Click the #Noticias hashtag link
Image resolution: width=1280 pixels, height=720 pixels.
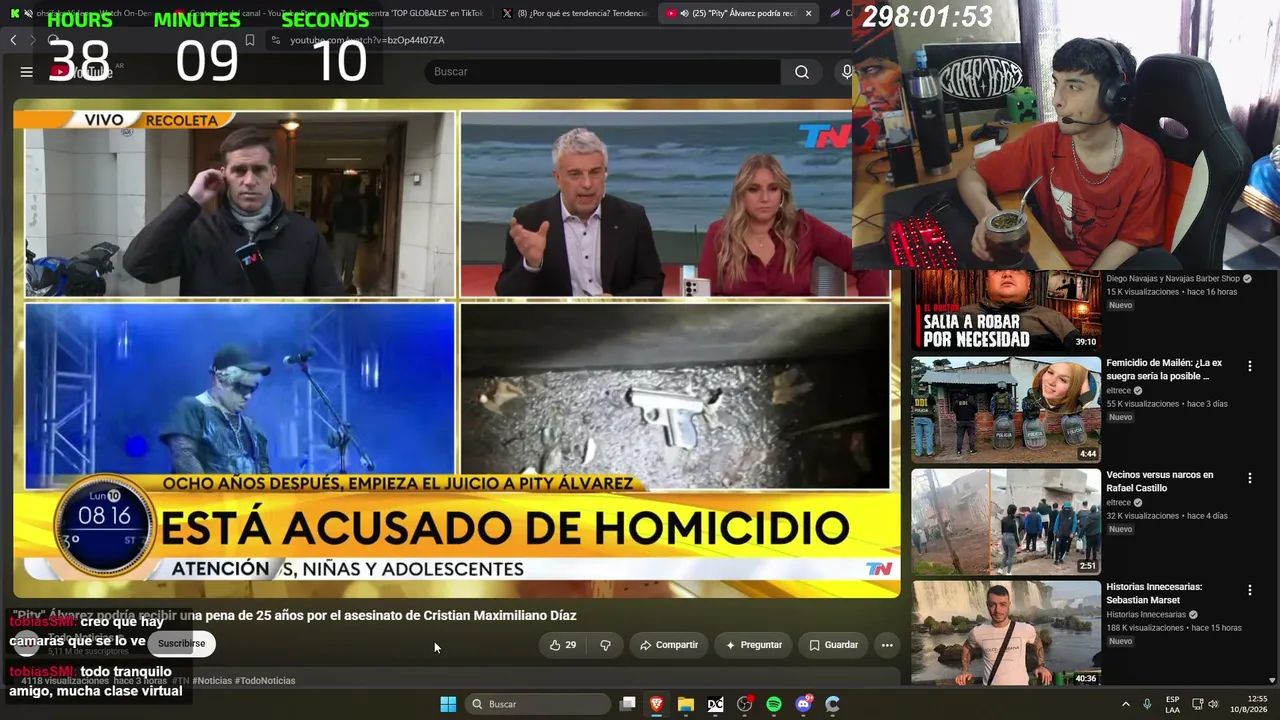pos(212,681)
